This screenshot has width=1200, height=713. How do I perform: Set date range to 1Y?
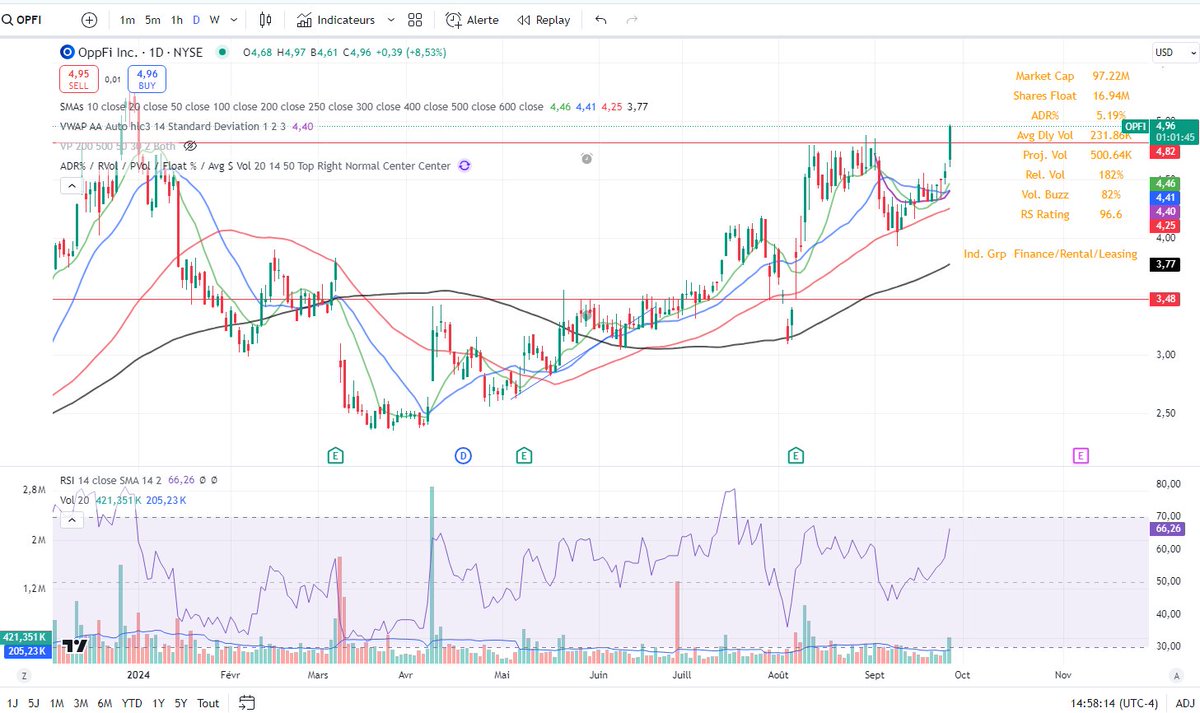click(x=156, y=703)
